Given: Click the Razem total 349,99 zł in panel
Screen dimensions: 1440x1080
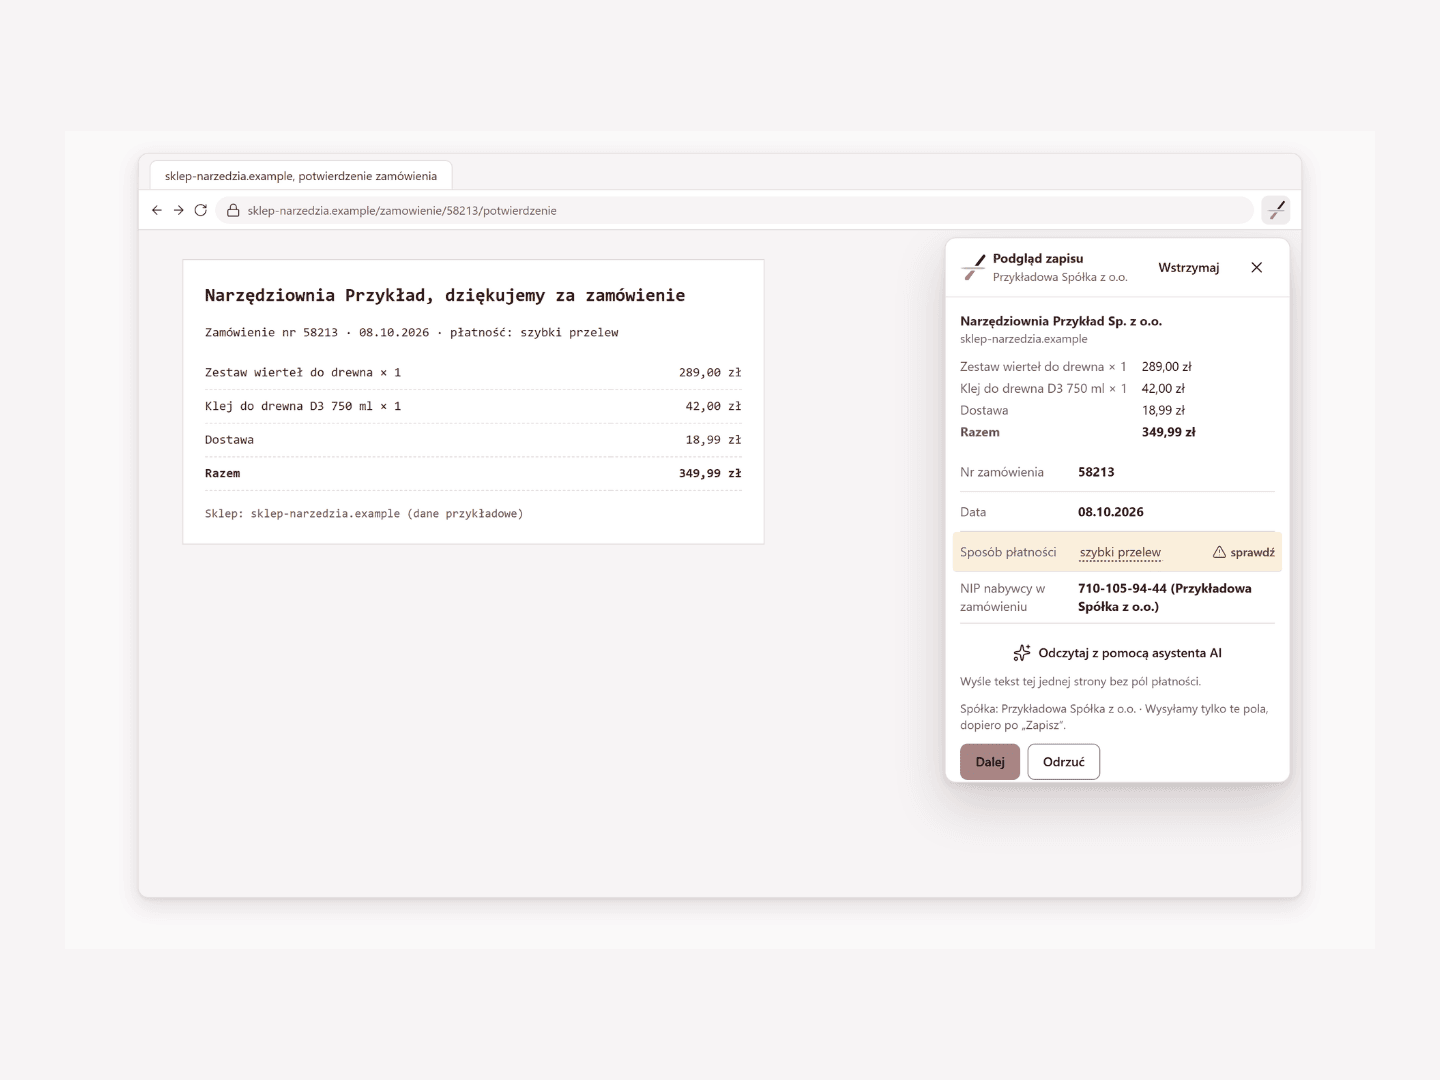Looking at the screenshot, I should pos(1168,432).
